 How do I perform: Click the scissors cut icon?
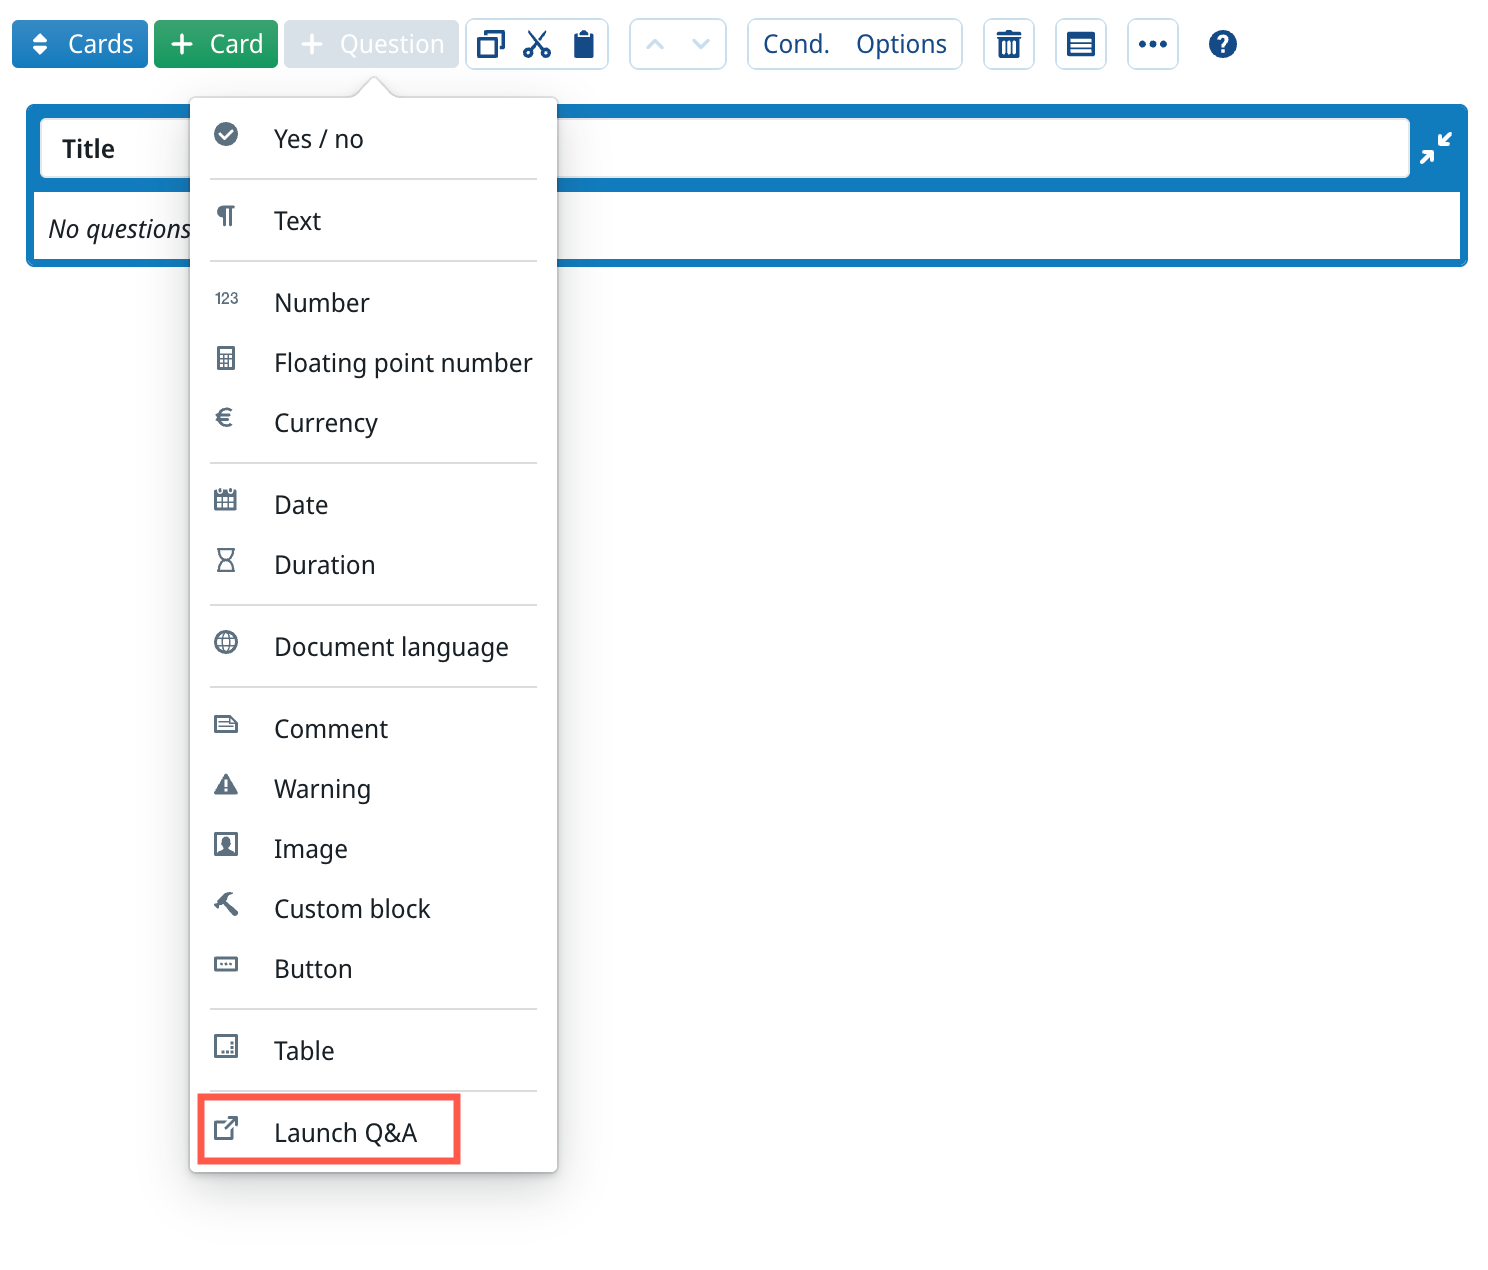click(537, 44)
